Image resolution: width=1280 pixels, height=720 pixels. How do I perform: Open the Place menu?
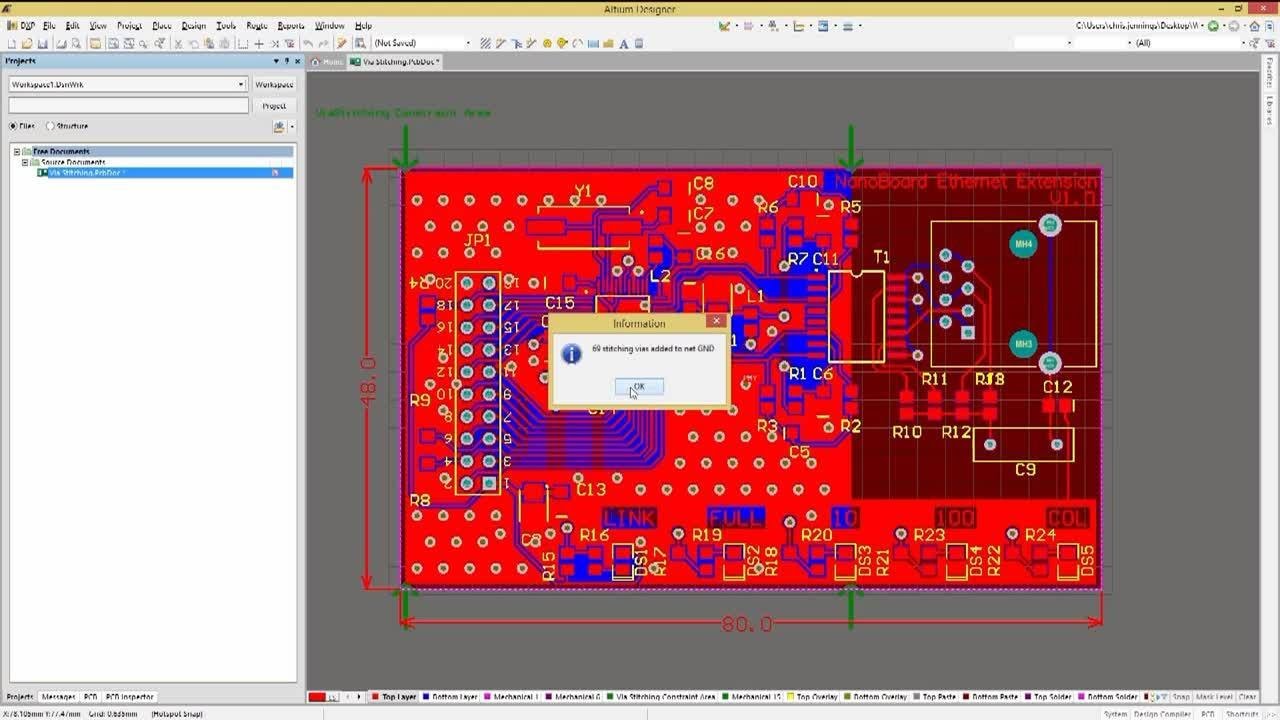[x=161, y=26]
